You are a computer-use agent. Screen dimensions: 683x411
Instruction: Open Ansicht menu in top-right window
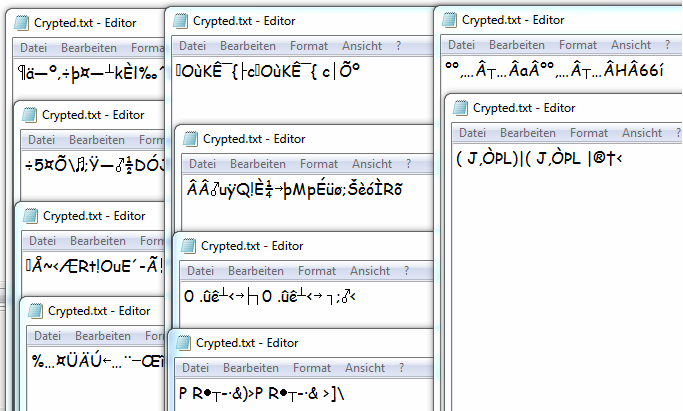click(x=630, y=45)
